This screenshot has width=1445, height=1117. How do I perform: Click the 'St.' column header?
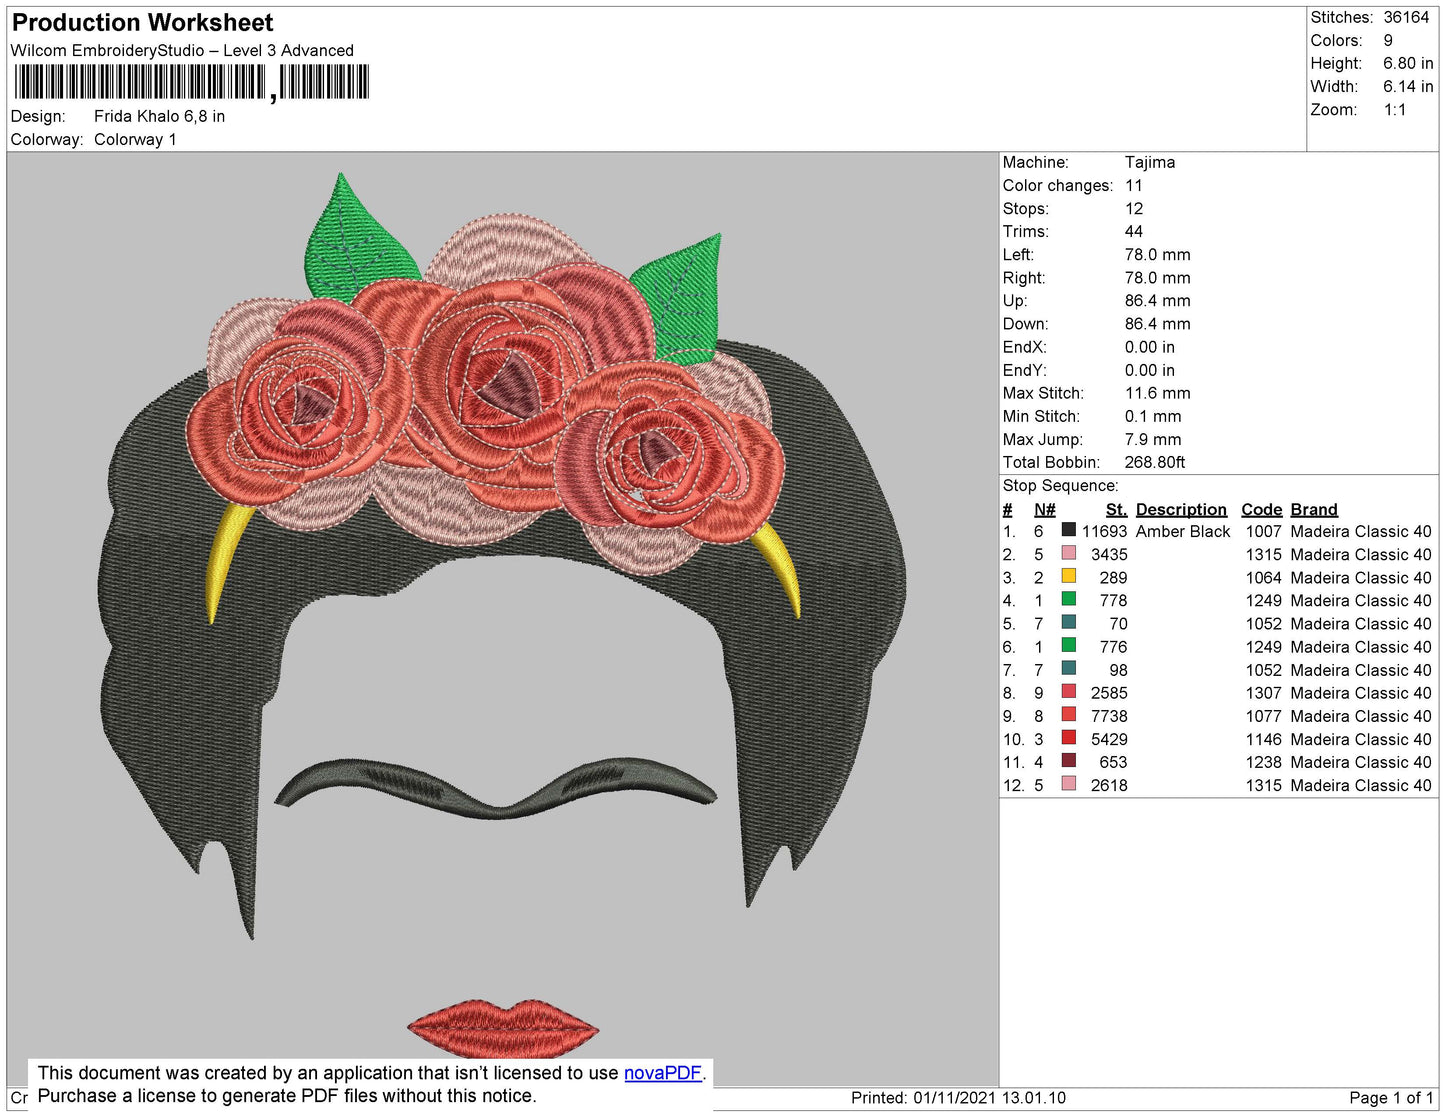click(x=1116, y=509)
